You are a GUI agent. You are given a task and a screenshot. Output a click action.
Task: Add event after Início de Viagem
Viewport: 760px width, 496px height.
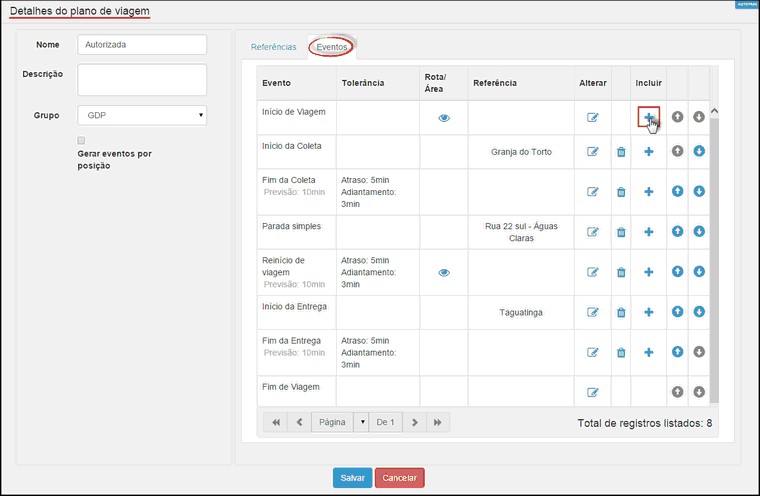[649, 117]
